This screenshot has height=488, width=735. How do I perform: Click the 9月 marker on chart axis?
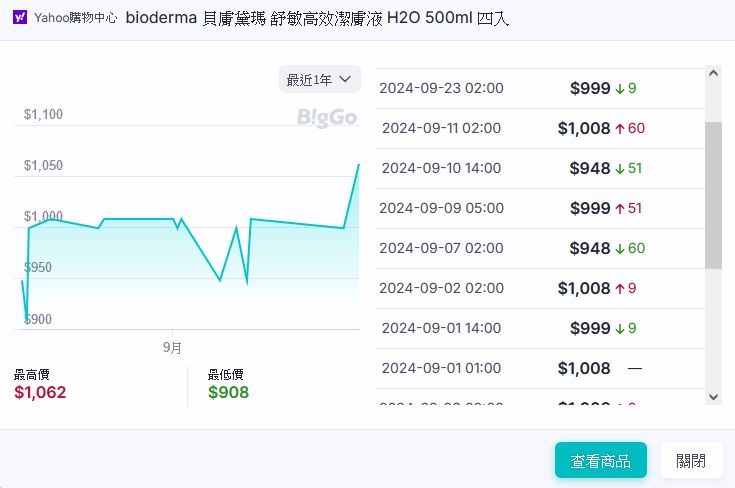click(x=172, y=347)
